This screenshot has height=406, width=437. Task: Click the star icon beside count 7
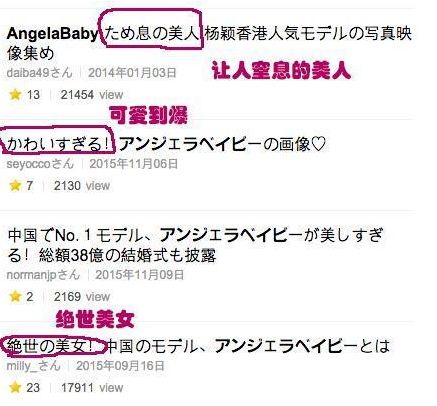click(15, 185)
